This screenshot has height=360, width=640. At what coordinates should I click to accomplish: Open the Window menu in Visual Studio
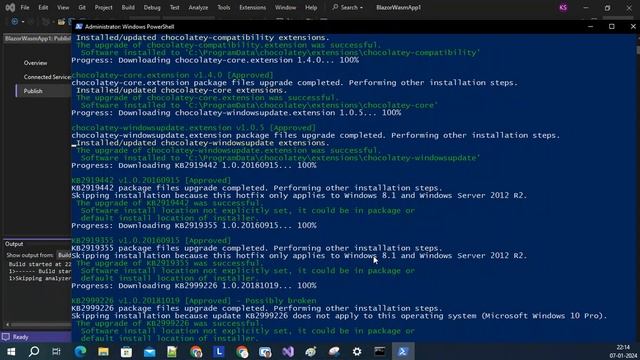(285, 7)
